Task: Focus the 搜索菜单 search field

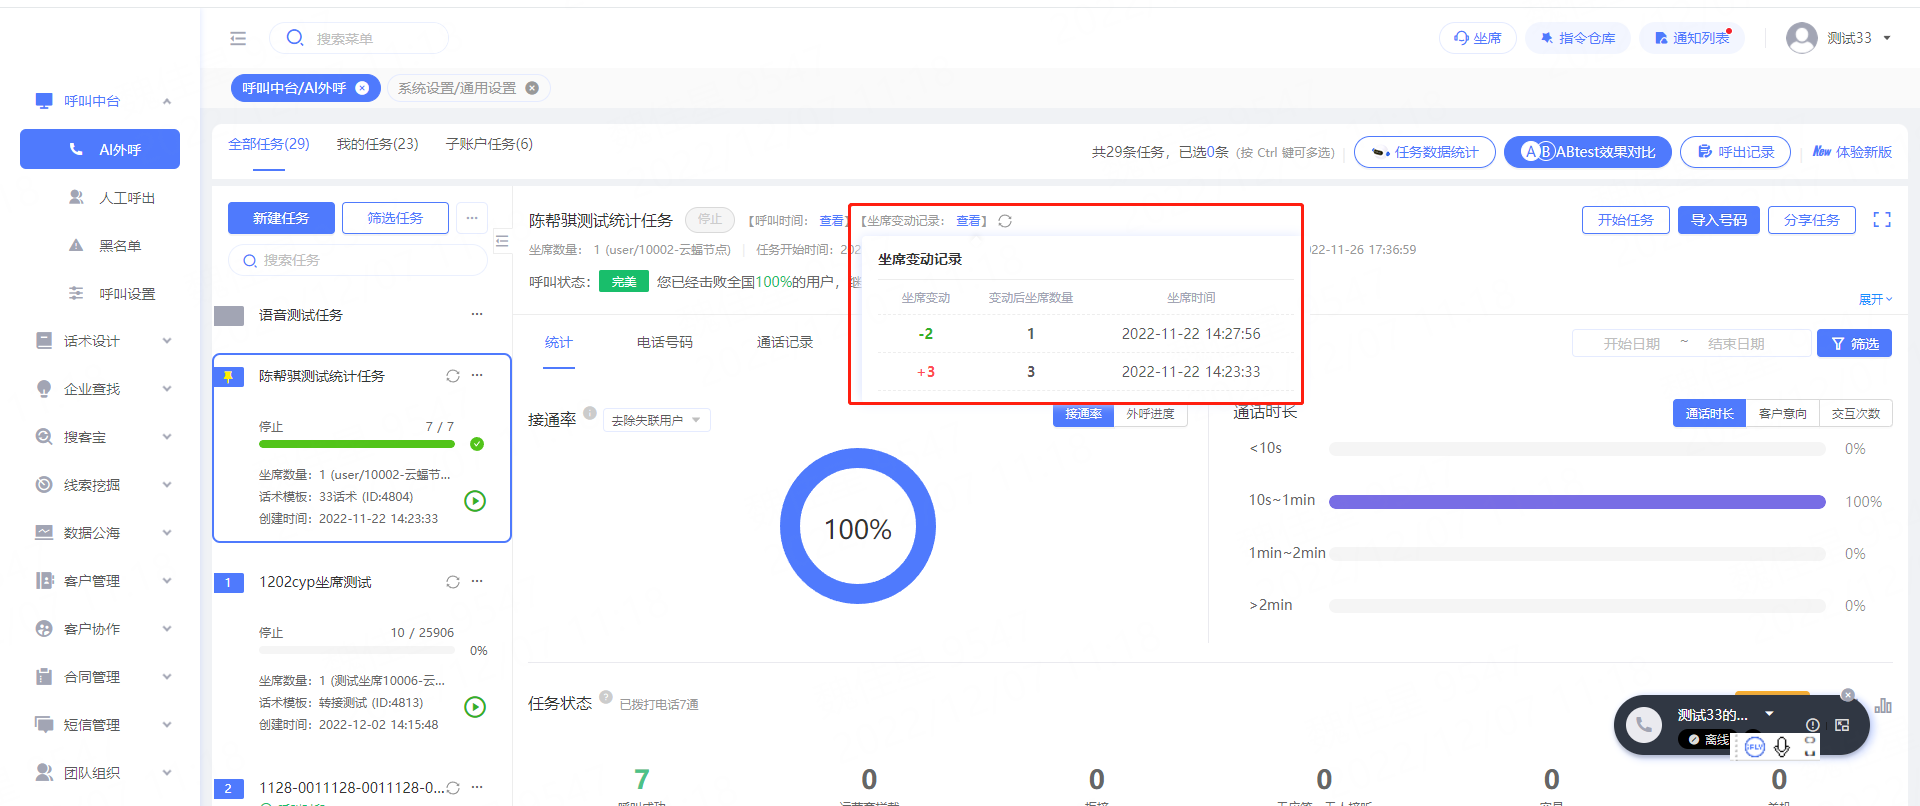Action: coord(359,38)
